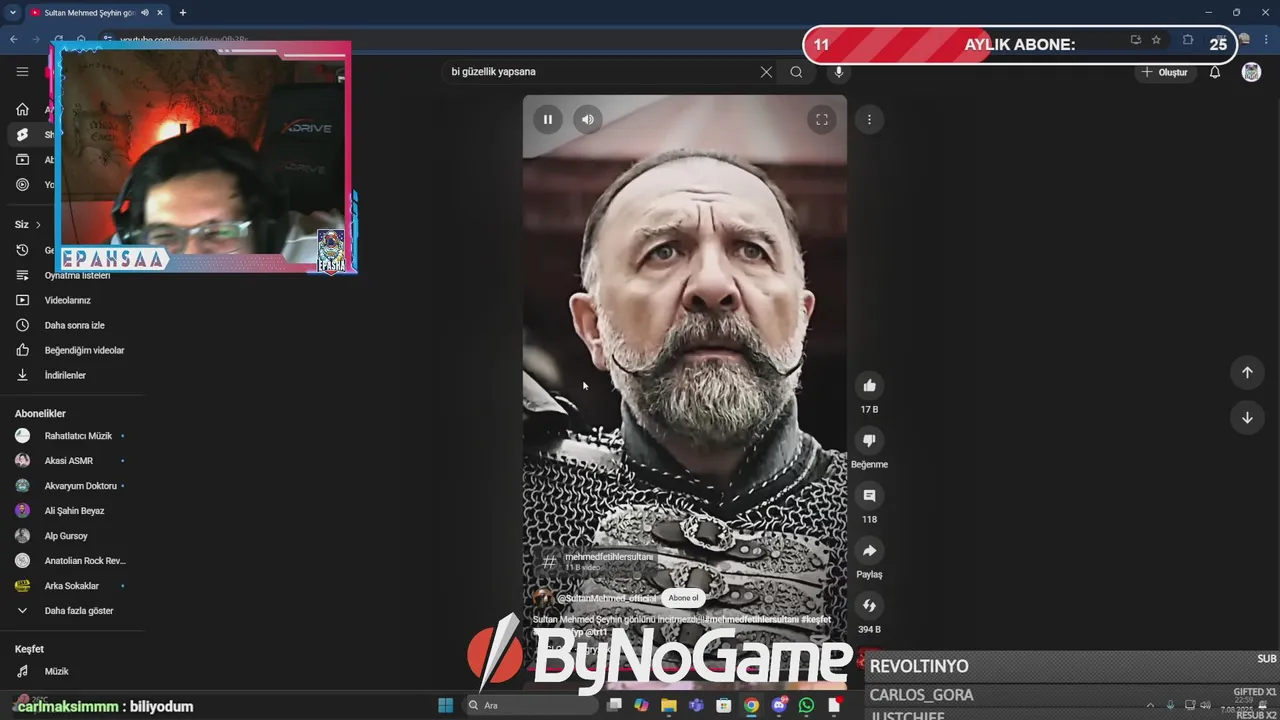Image resolution: width=1280 pixels, height=720 pixels.
Task: Open the YouTube notifications bell
Action: point(1215,72)
